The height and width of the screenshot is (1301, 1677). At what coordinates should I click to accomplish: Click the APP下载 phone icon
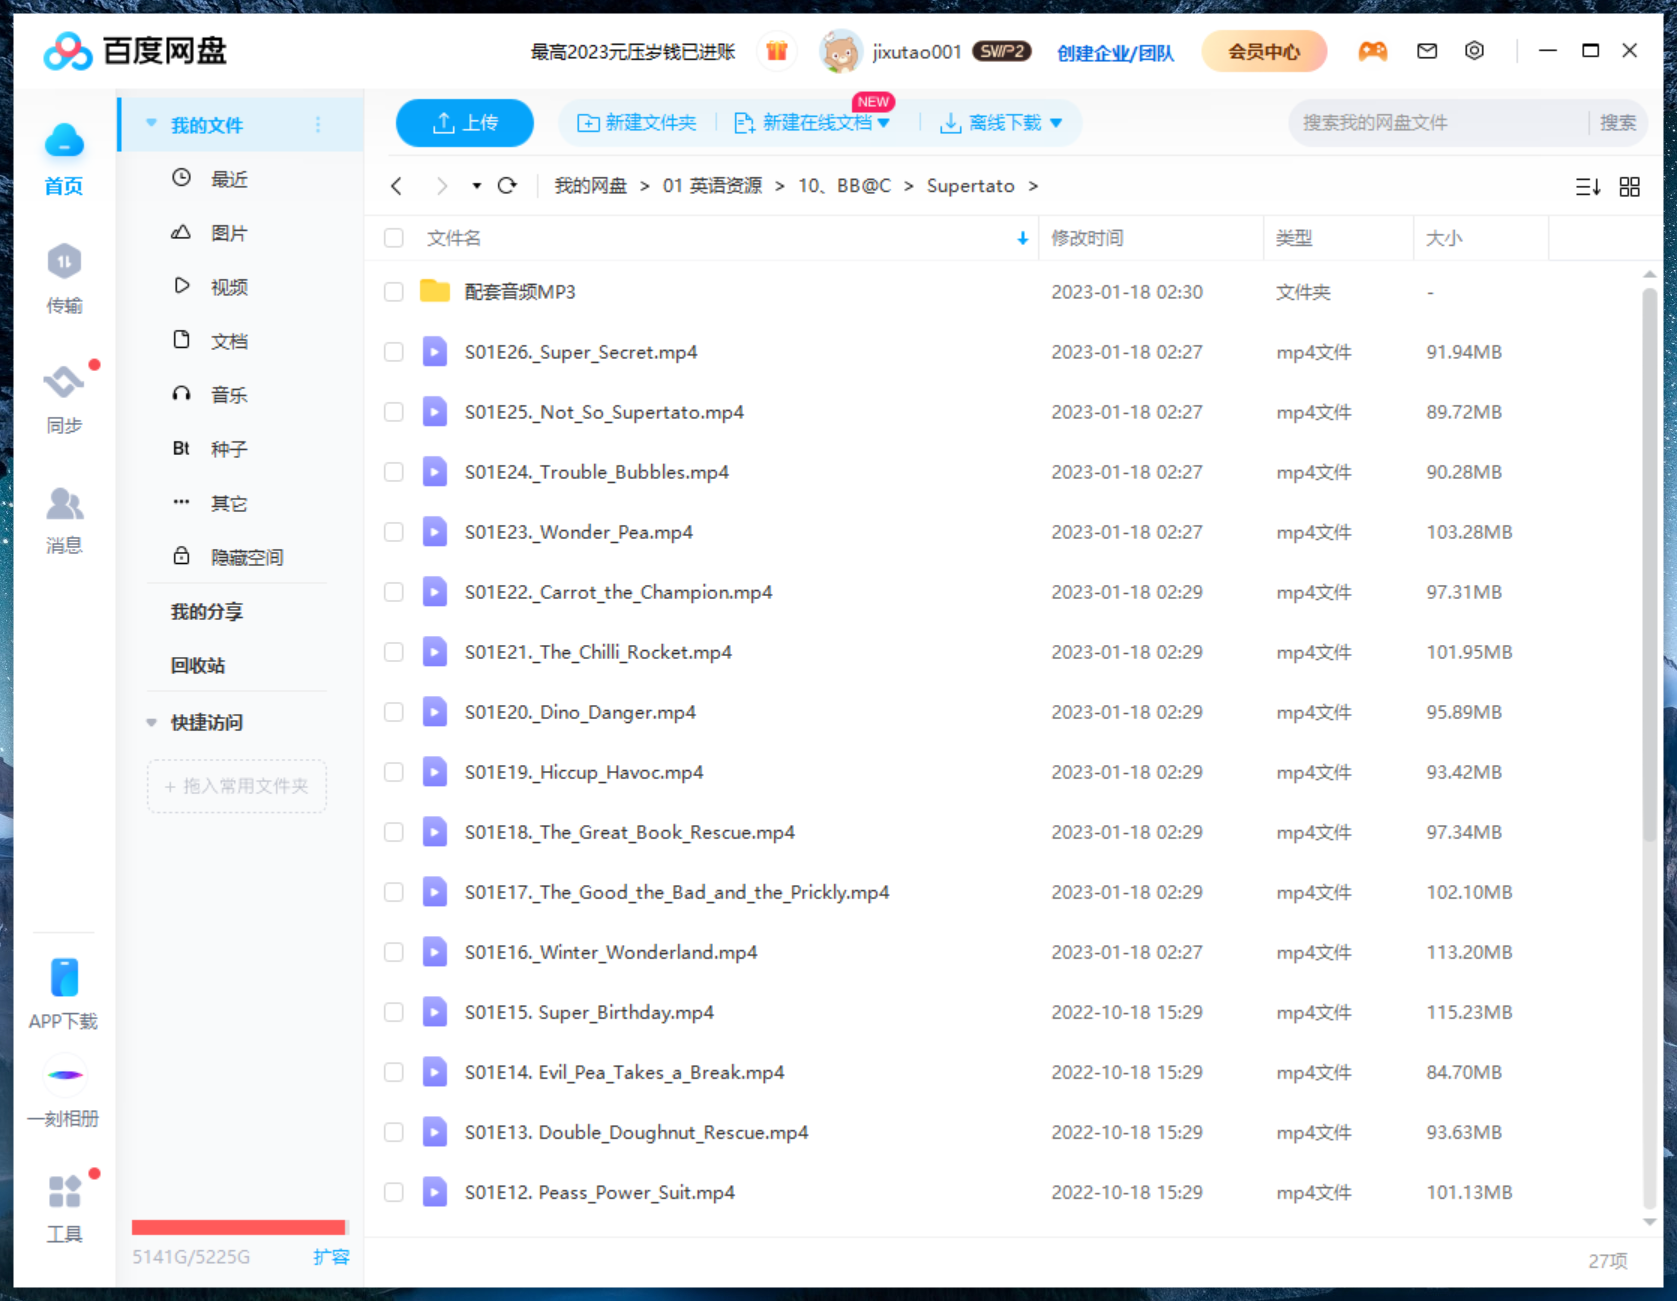click(64, 977)
